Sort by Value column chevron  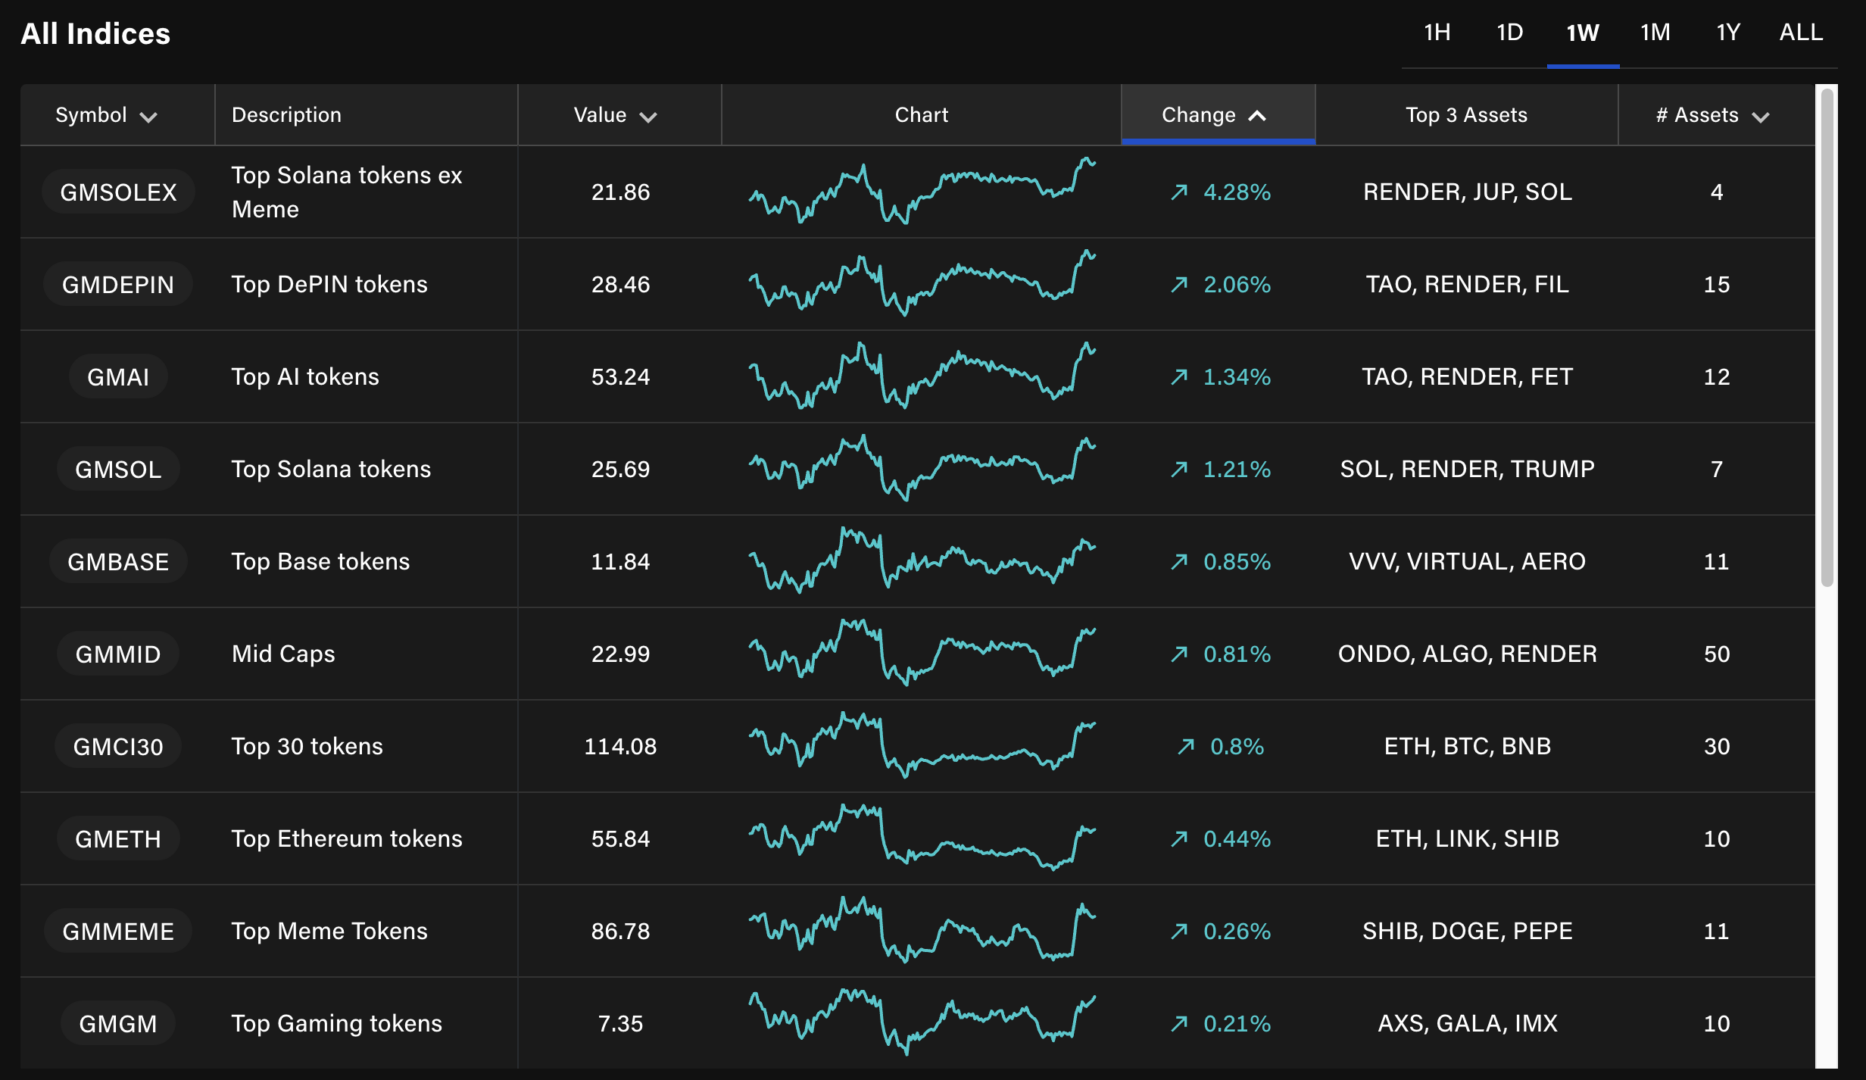click(648, 117)
